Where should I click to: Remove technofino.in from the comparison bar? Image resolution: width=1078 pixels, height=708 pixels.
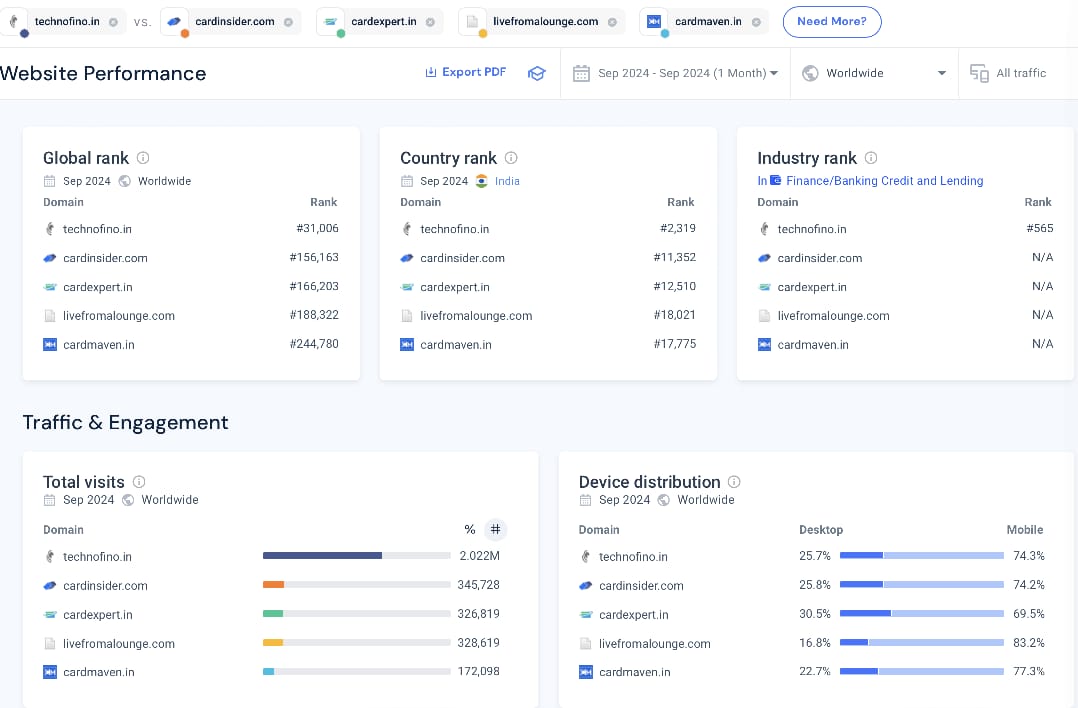(x=113, y=22)
